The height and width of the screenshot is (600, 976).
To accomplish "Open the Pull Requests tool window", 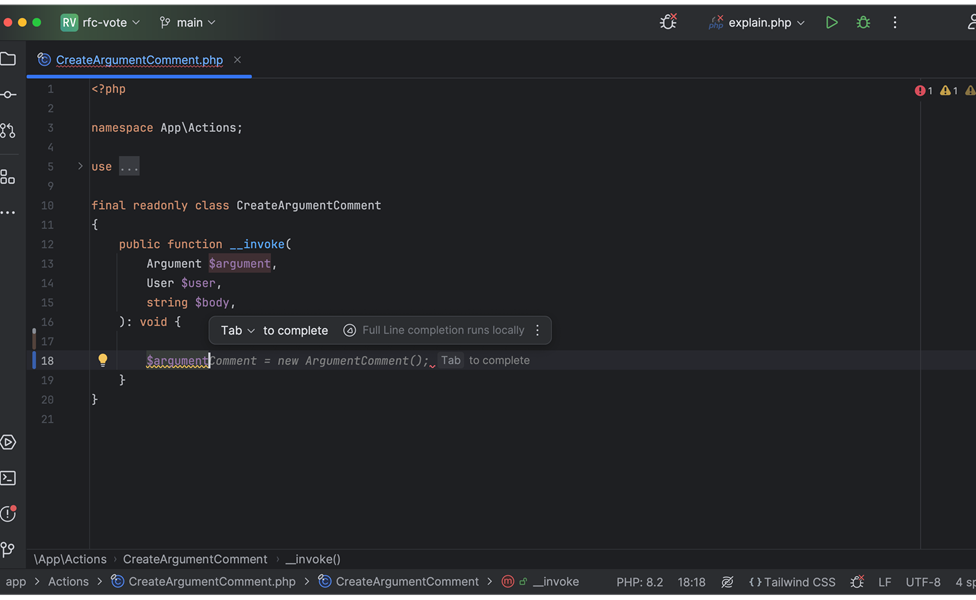I will pyautogui.click(x=8, y=131).
